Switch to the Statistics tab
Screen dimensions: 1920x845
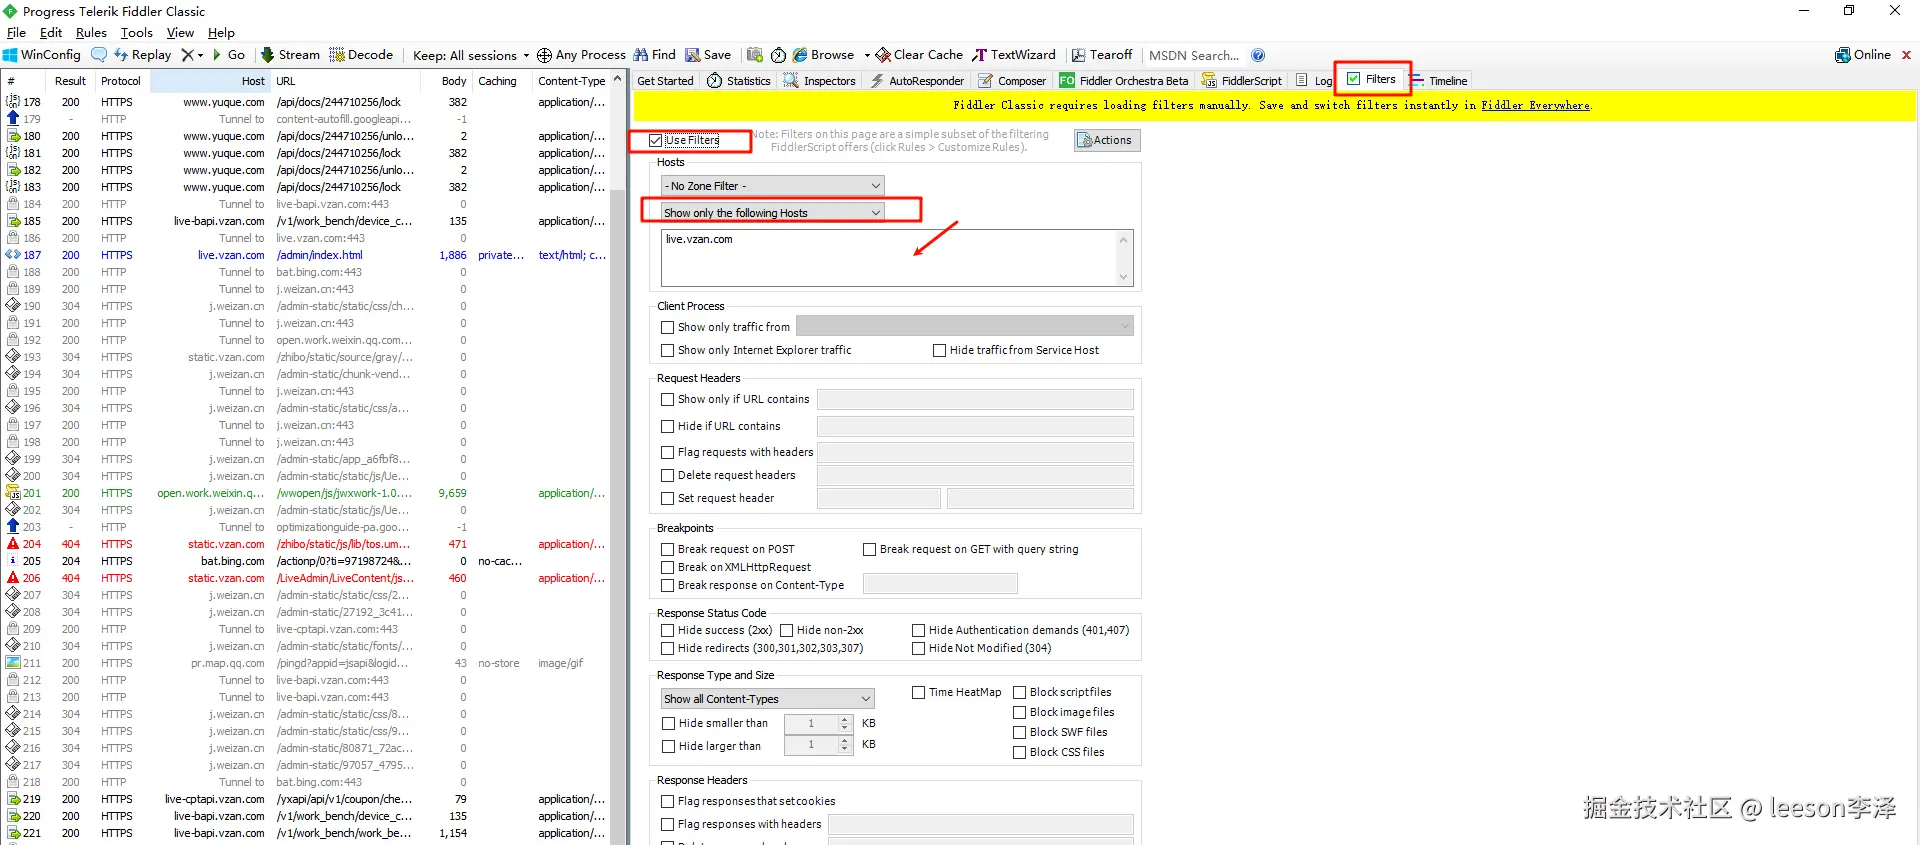[739, 81]
